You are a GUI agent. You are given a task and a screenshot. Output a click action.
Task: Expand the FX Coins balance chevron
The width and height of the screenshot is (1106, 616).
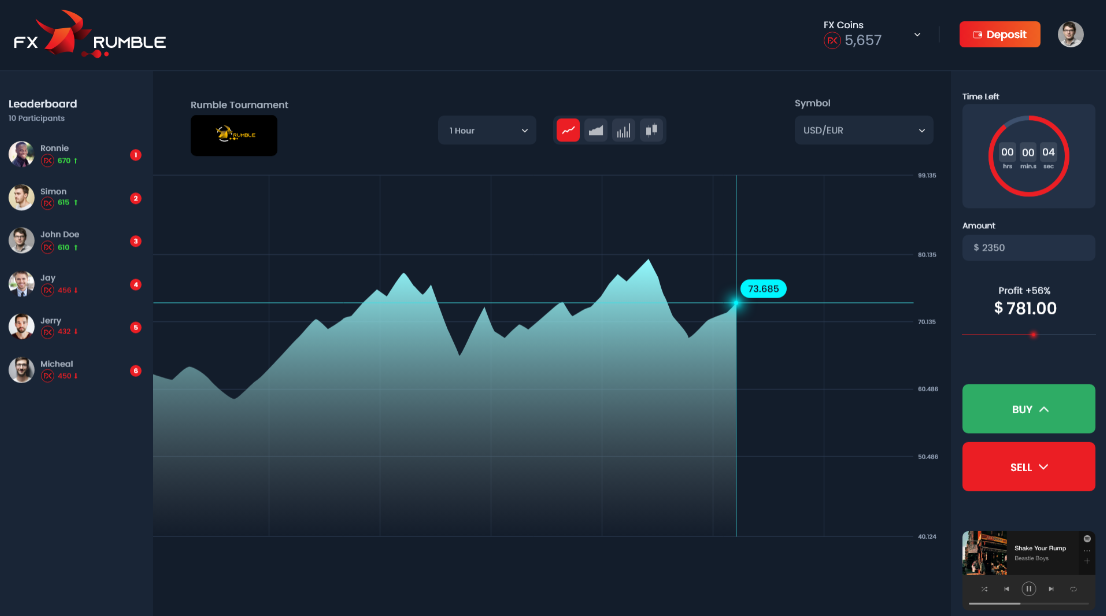coord(917,35)
